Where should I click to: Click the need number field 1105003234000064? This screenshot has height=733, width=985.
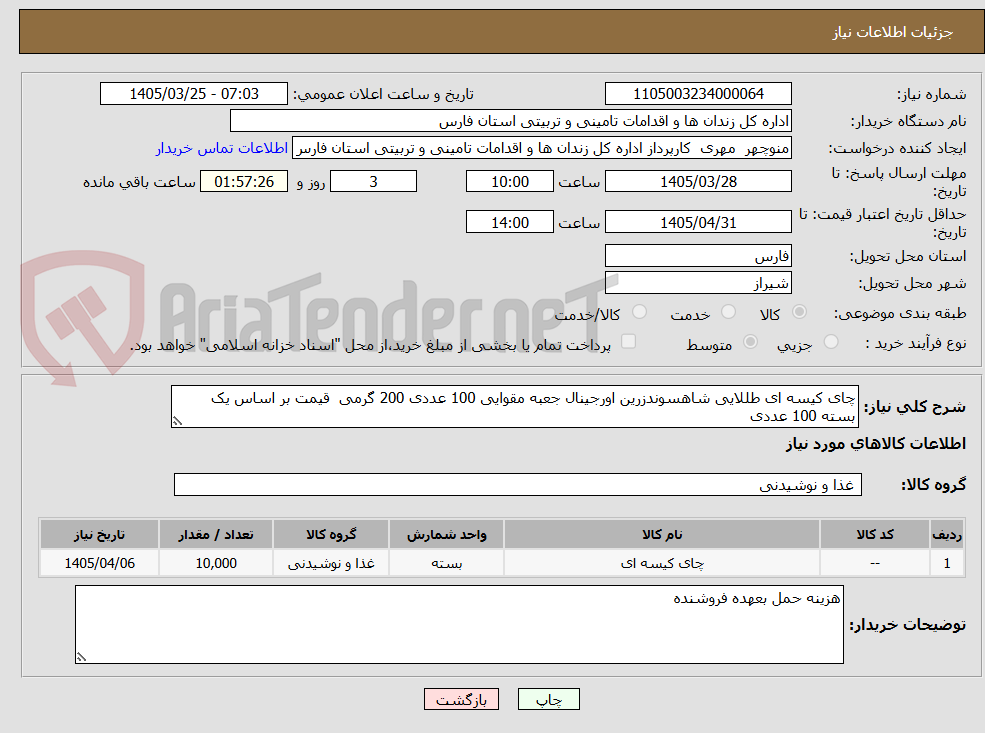pos(698,94)
